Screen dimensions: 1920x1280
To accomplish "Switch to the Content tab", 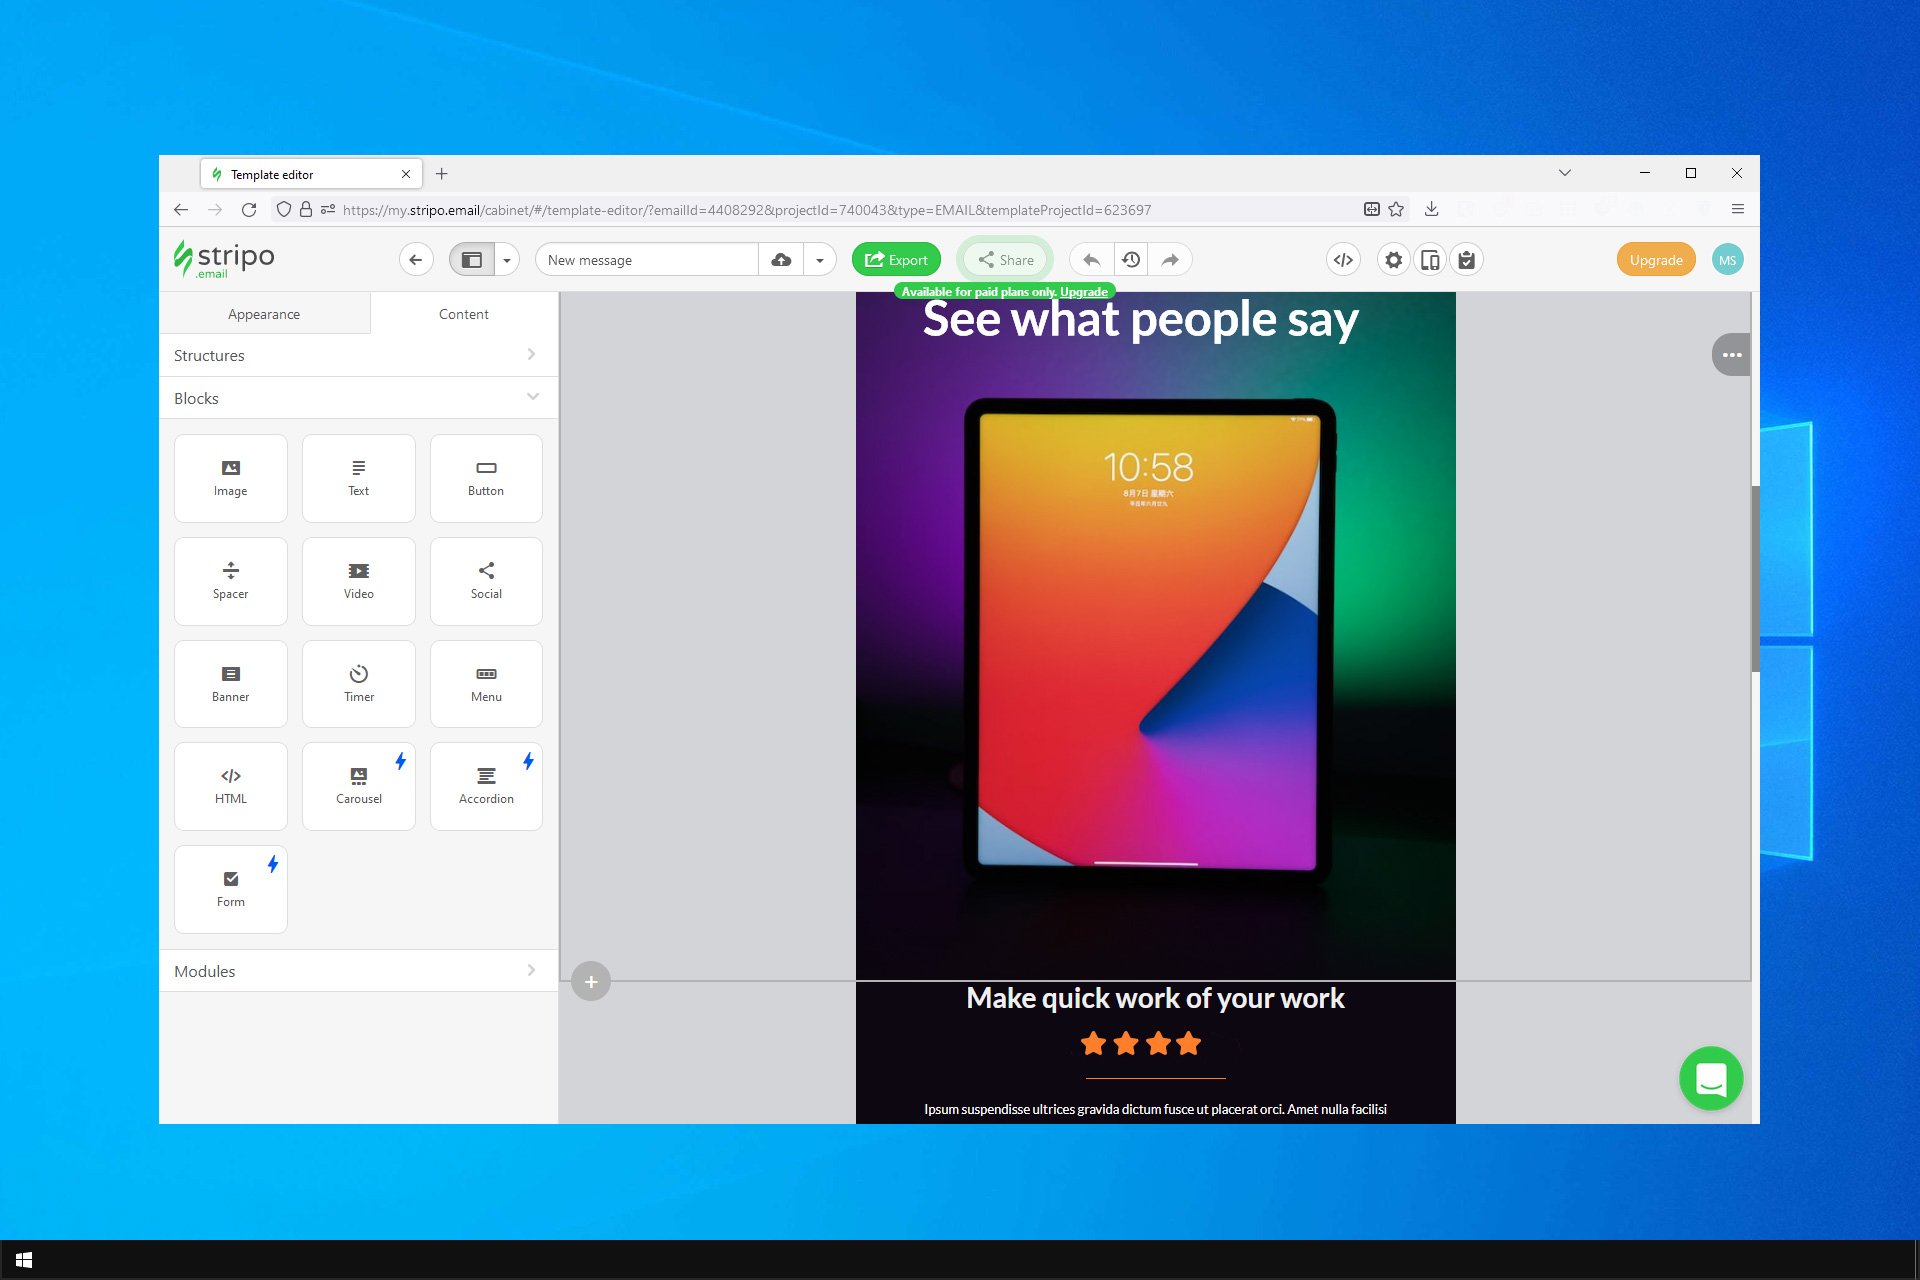I will point(464,314).
